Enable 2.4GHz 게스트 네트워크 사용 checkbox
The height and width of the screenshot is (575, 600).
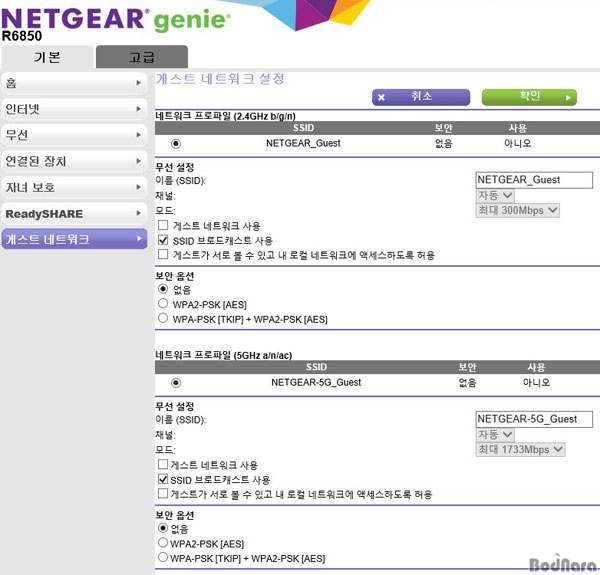point(163,225)
